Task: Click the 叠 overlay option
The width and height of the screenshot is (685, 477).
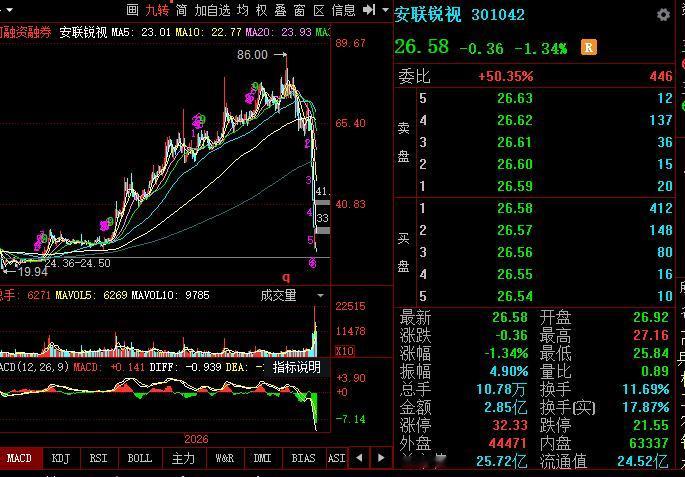Action: coord(280,10)
